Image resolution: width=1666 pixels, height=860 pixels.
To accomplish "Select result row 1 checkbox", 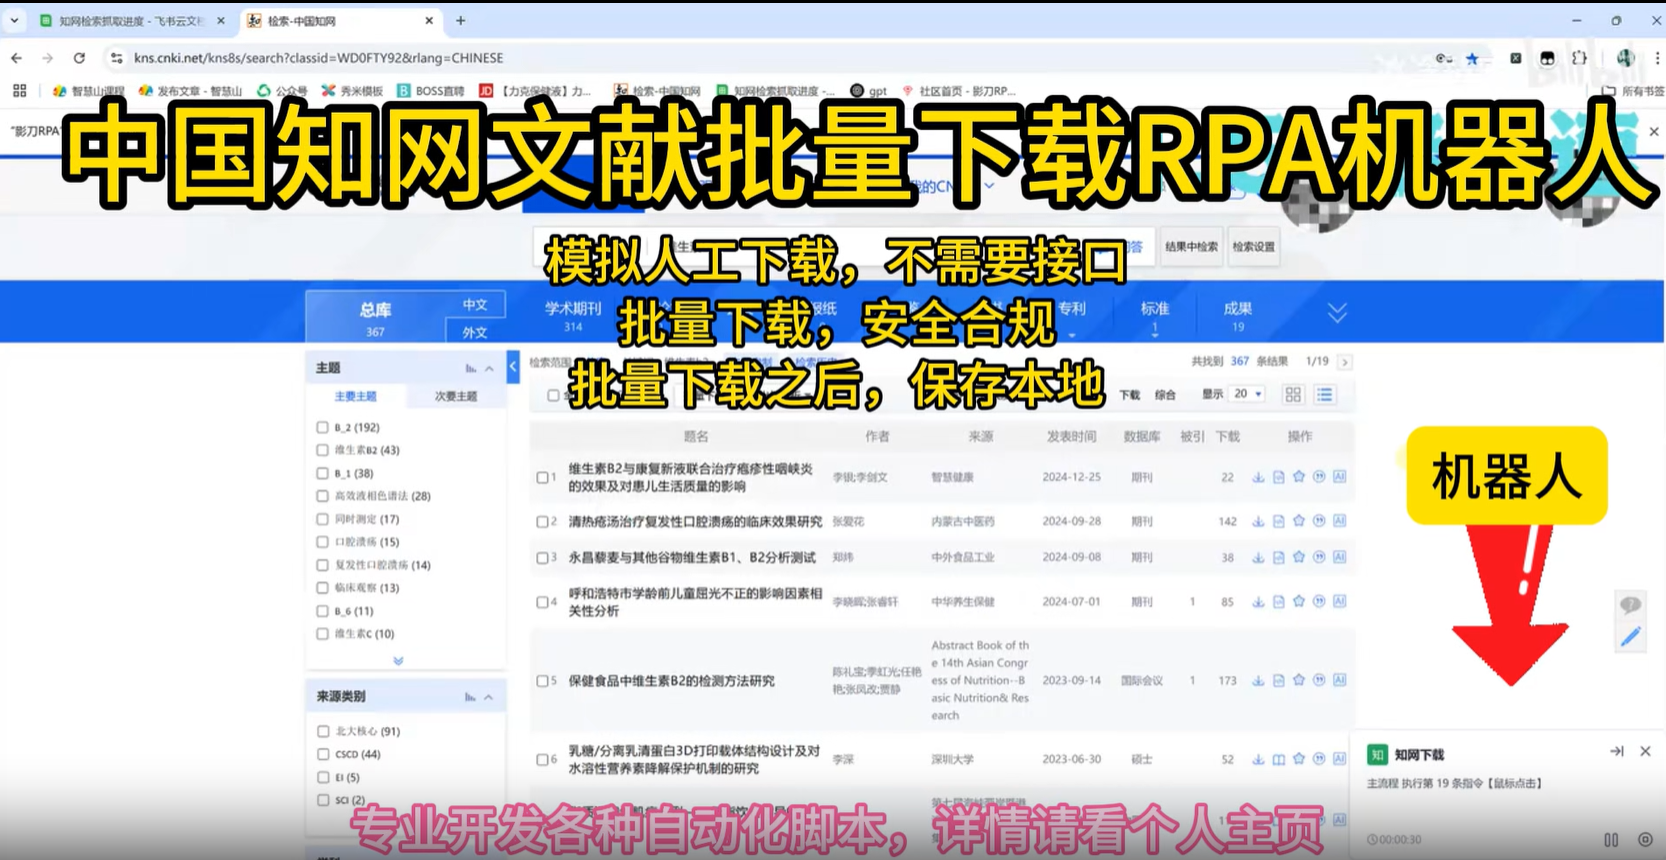I will click(542, 478).
